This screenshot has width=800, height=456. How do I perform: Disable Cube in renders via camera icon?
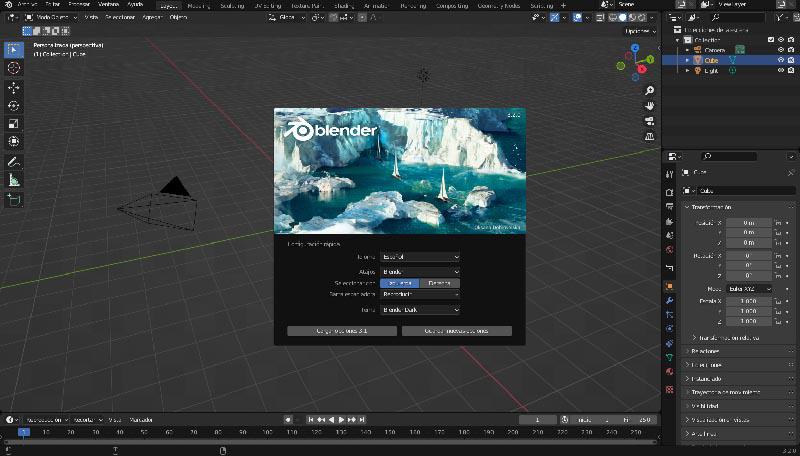click(791, 60)
